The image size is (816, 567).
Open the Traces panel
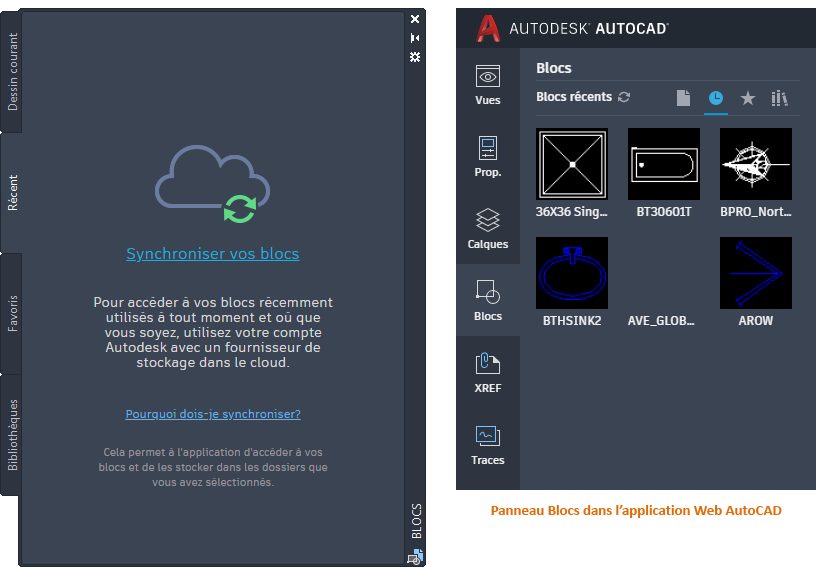[488, 445]
